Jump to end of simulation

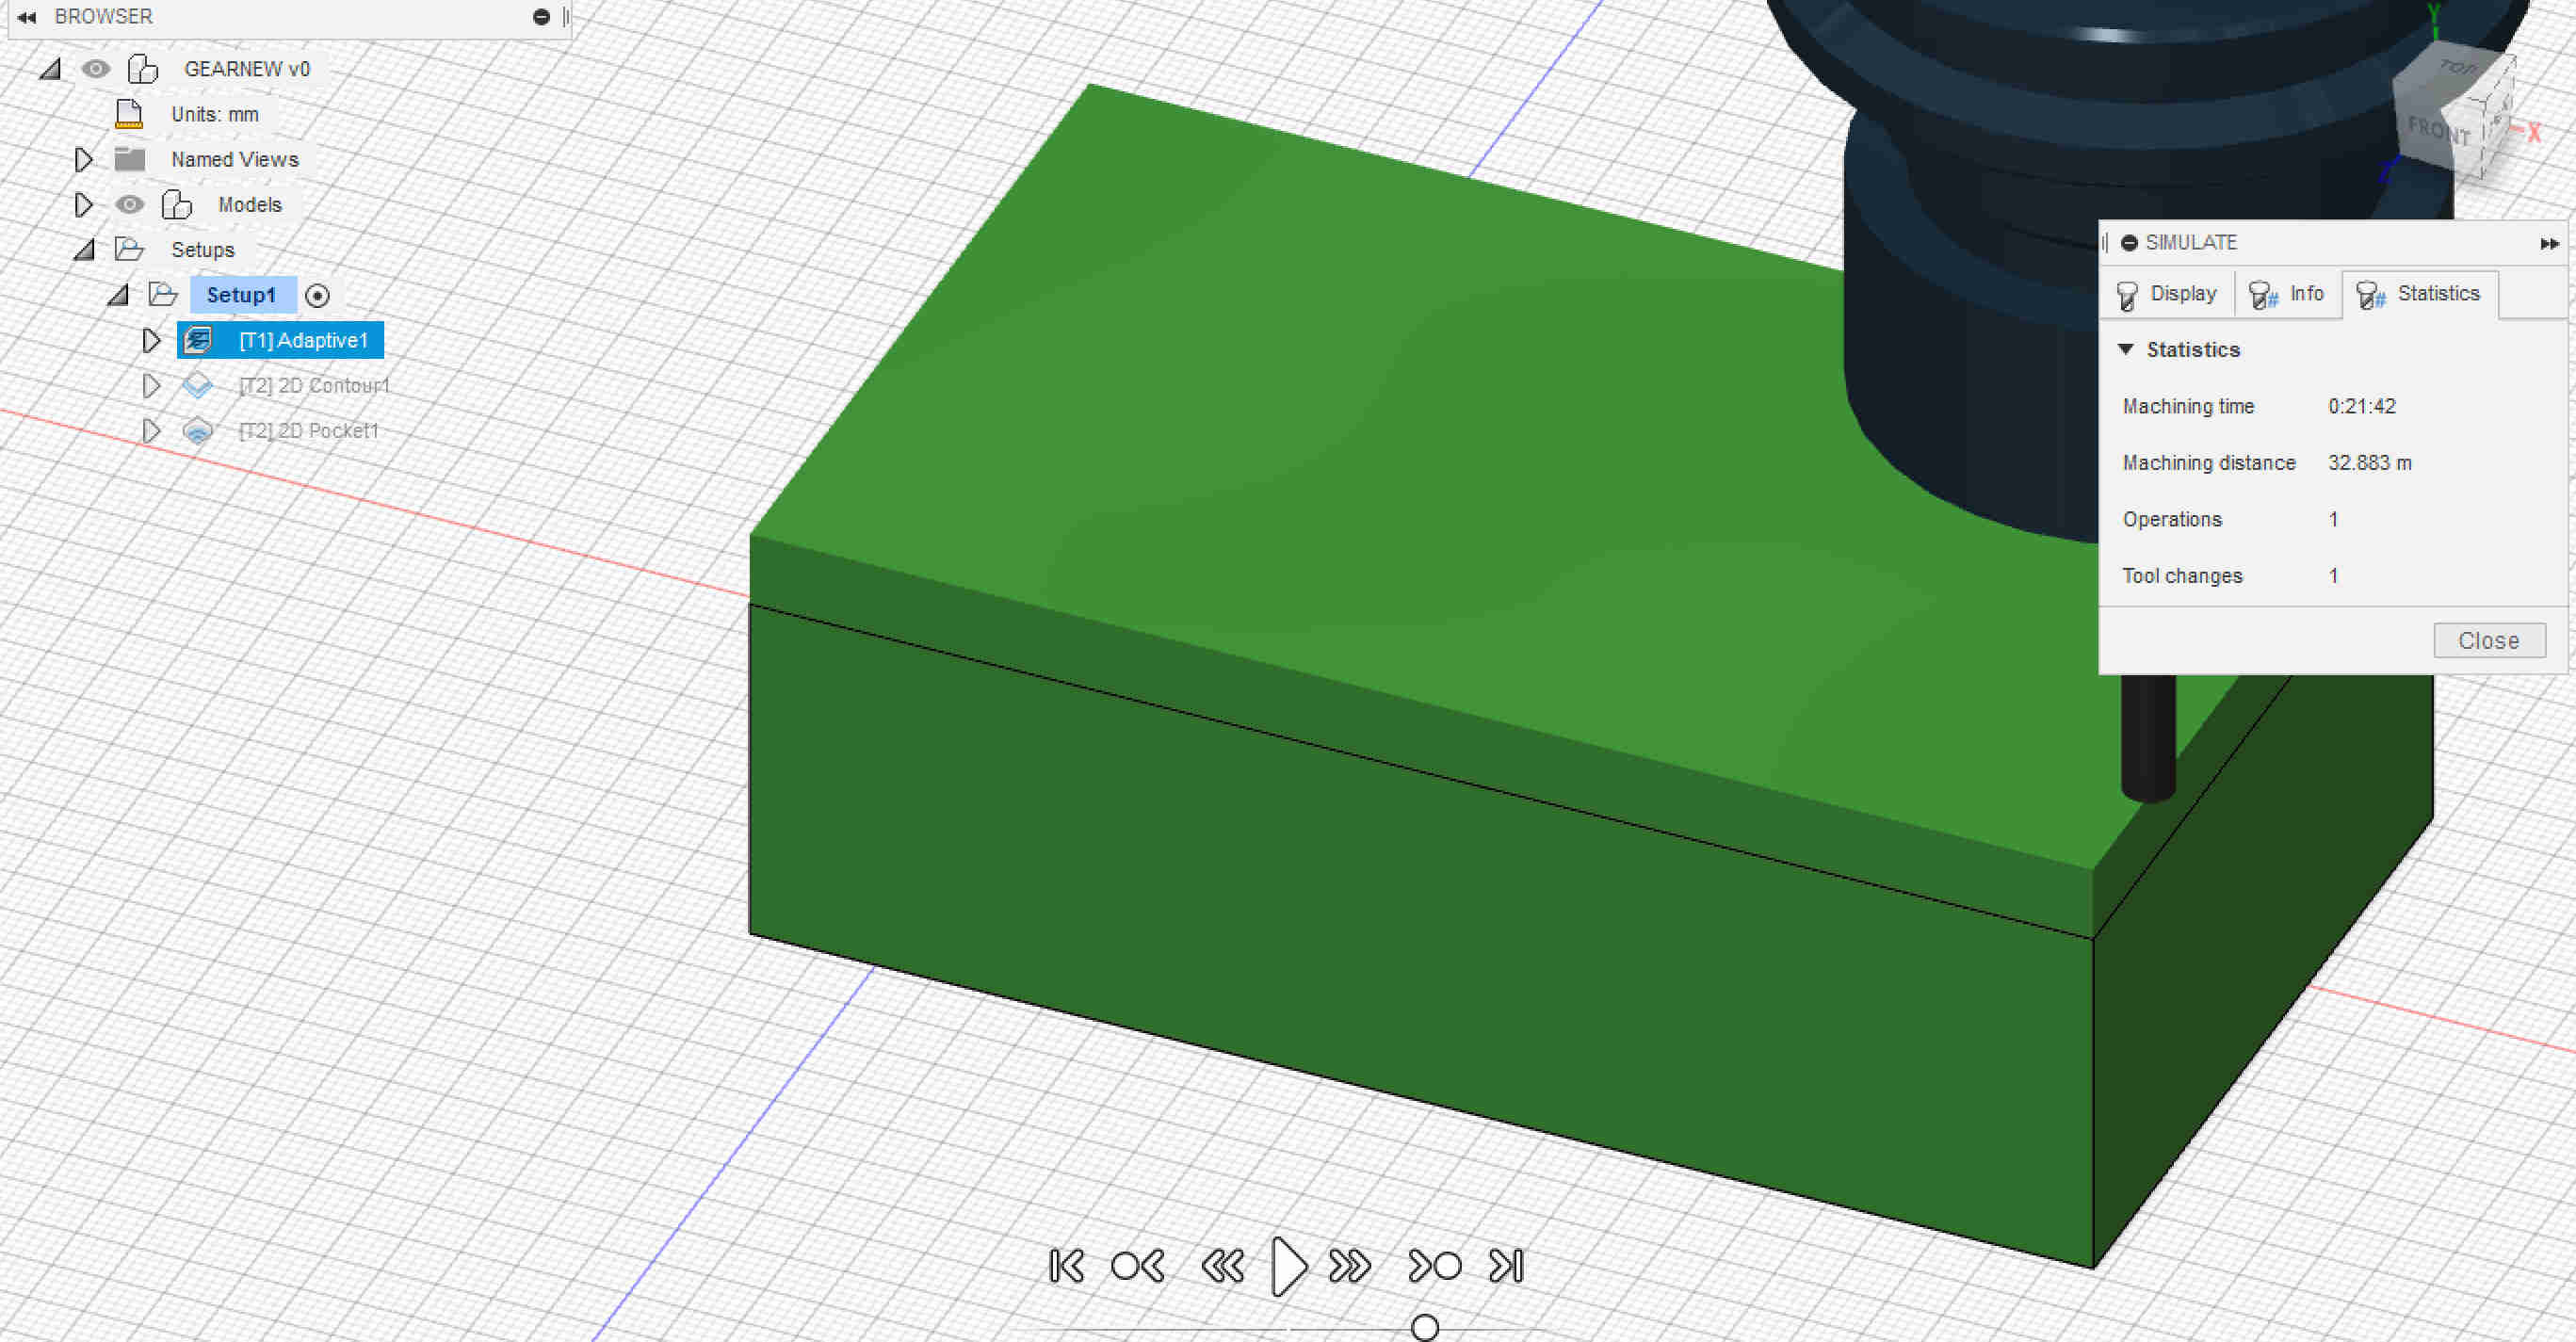(1506, 1266)
